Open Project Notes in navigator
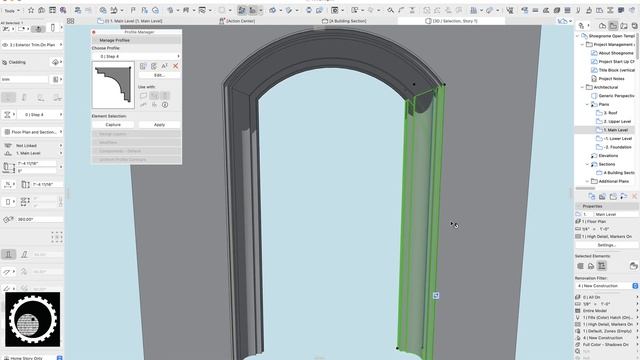The image size is (640, 360). (x=608, y=79)
